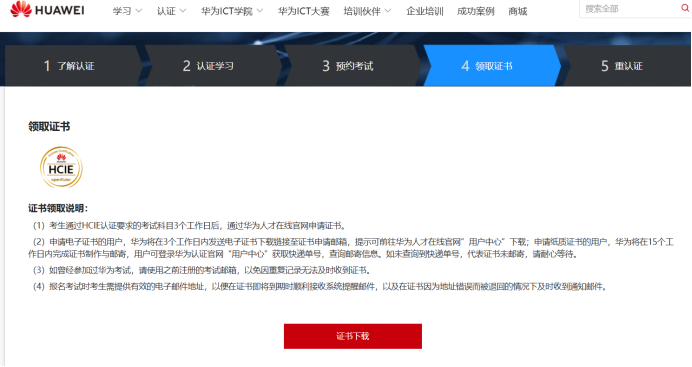Click the 证书领取说明 subheading
The image size is (692, 367).
coord(58,208)
